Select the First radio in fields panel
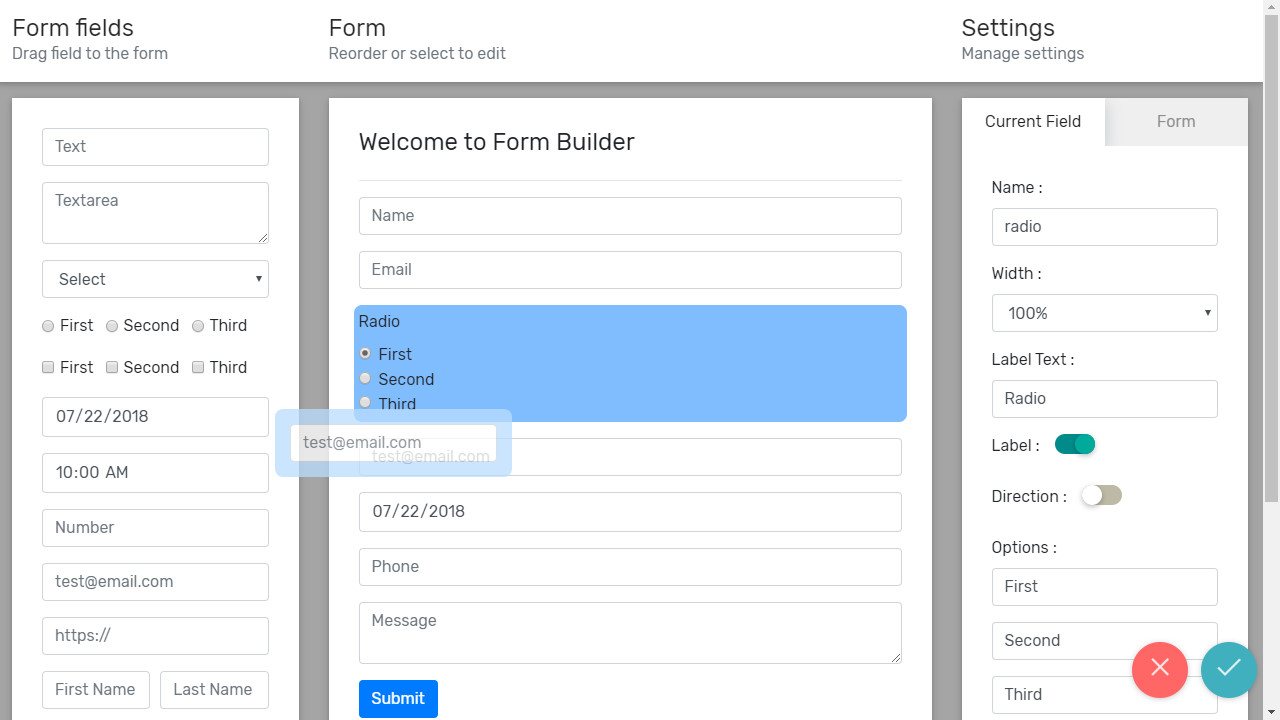The image size is (1280, 720). click(48, 326)
